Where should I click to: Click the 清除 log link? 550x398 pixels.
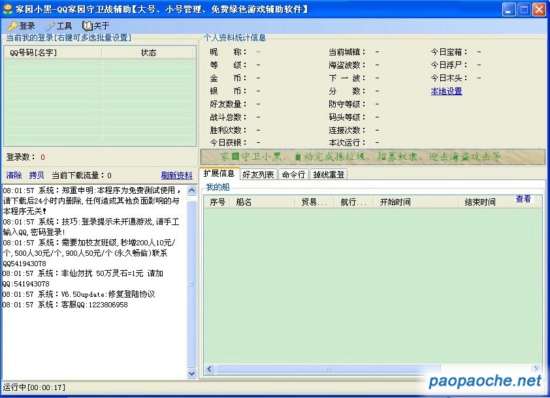point(14,175)
